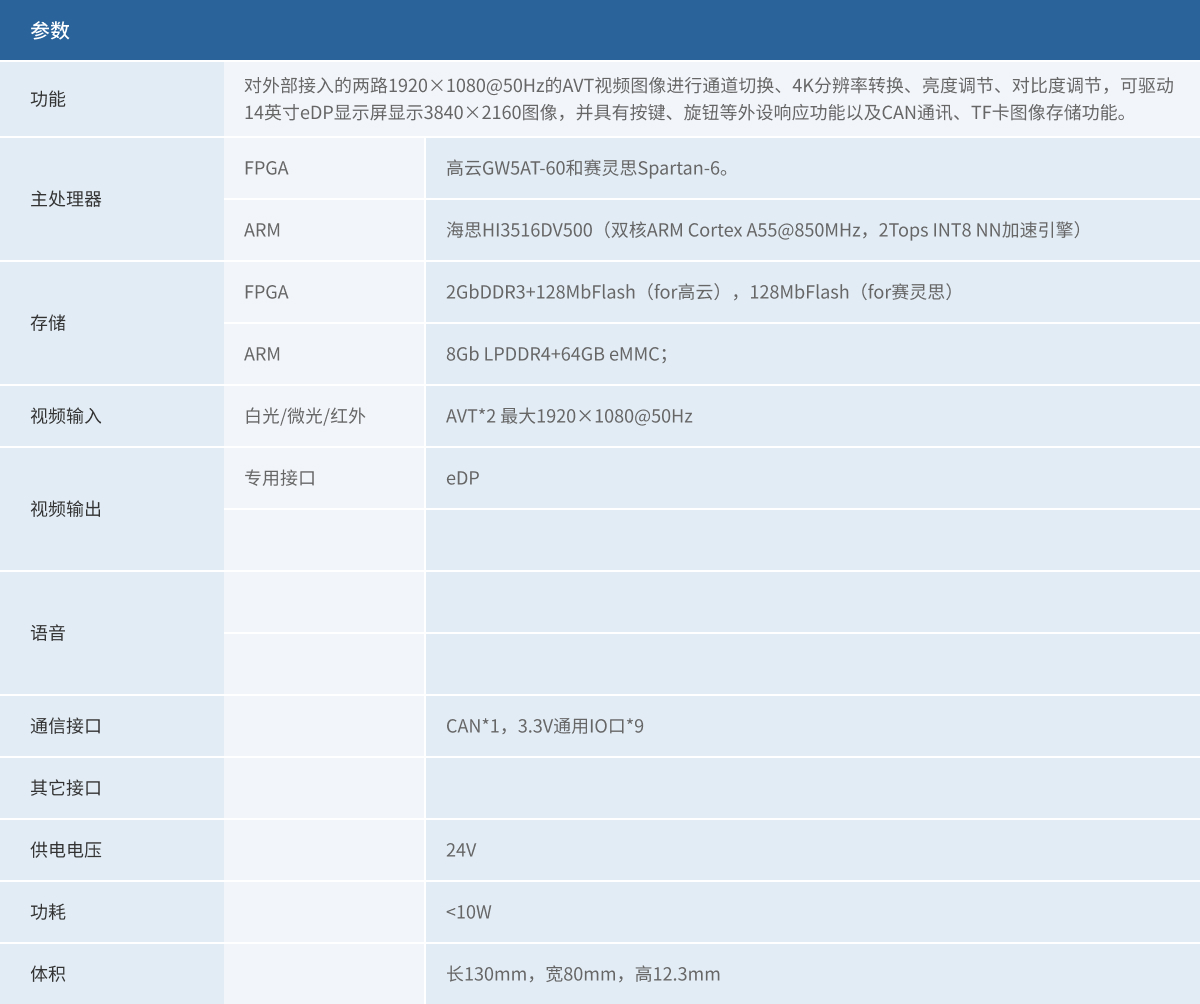Select the CAN*1，3.3V通用IO口*9 value
The height and width of the screenshot is (1004, 1200).
[545, 726]
